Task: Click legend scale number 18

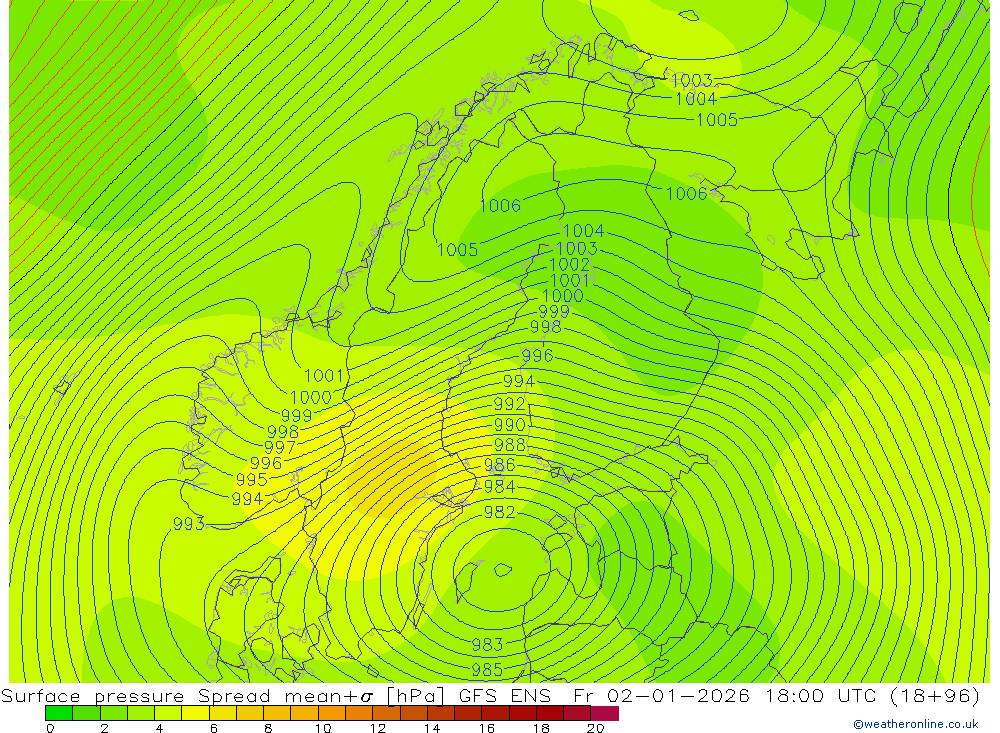Action: pos(541,728)
